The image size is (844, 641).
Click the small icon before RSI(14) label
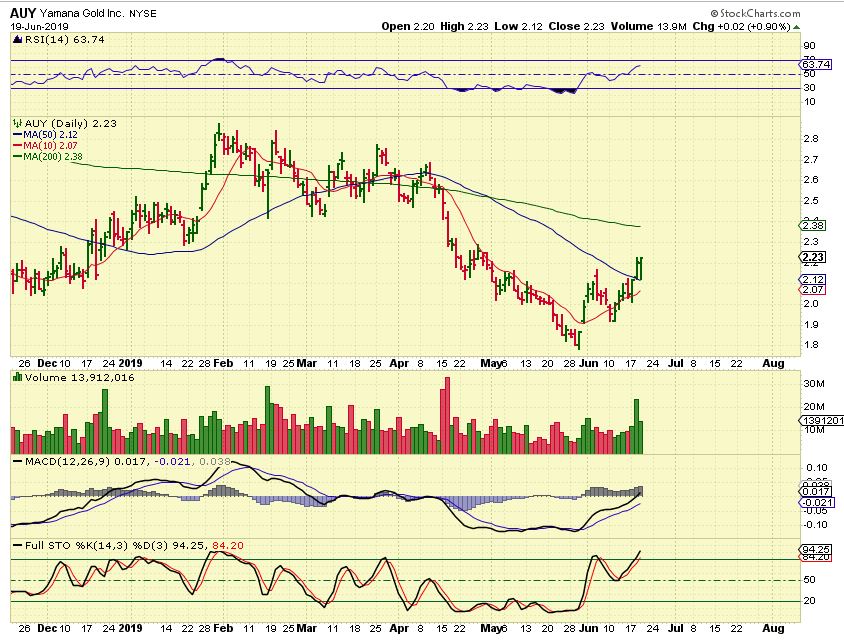[17, 39]
